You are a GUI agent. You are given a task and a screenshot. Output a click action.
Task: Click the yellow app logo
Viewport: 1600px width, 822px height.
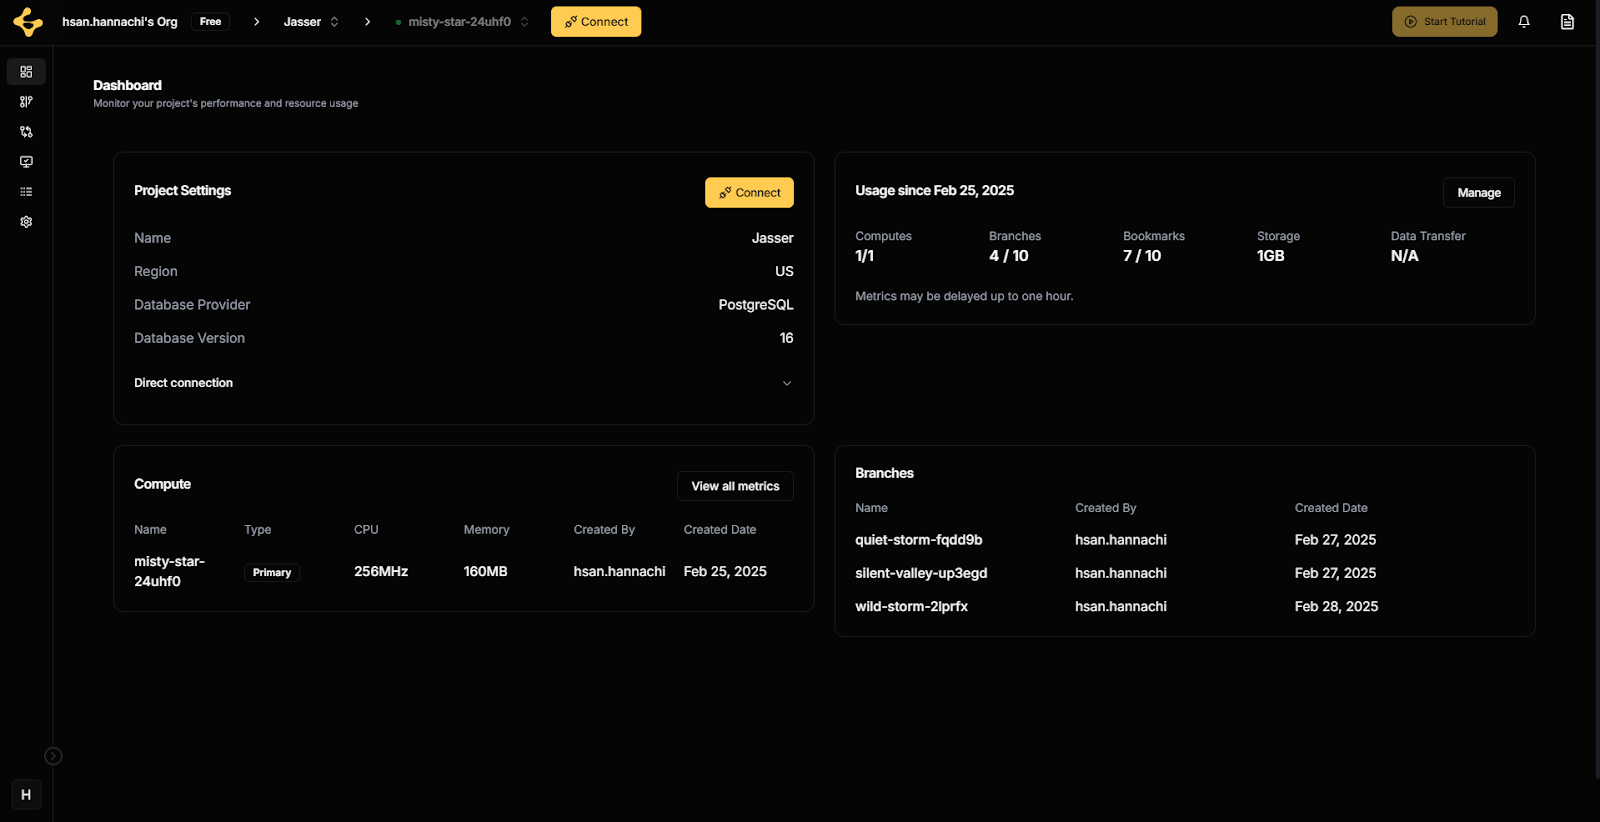point(28,22)
